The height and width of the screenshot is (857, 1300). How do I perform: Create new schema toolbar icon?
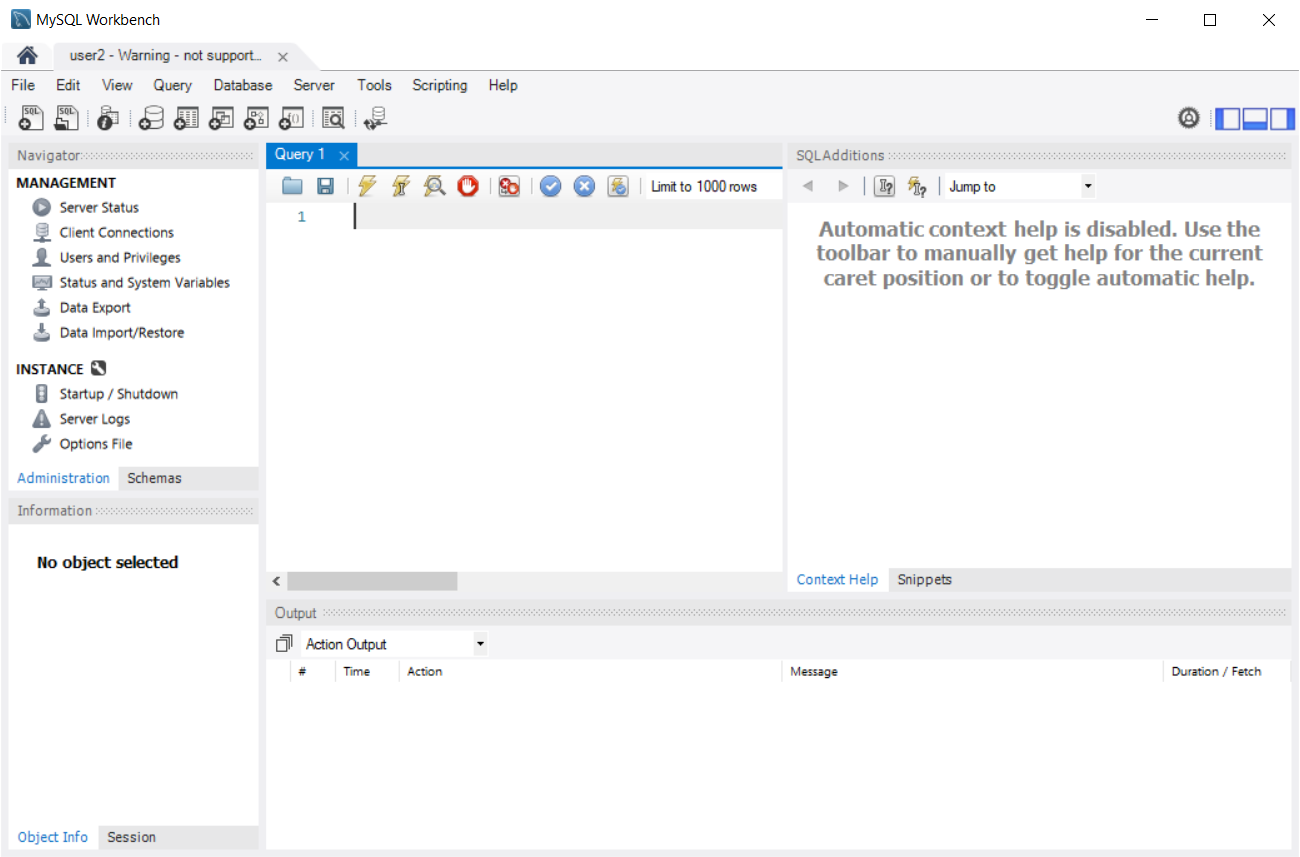[151, 118]
